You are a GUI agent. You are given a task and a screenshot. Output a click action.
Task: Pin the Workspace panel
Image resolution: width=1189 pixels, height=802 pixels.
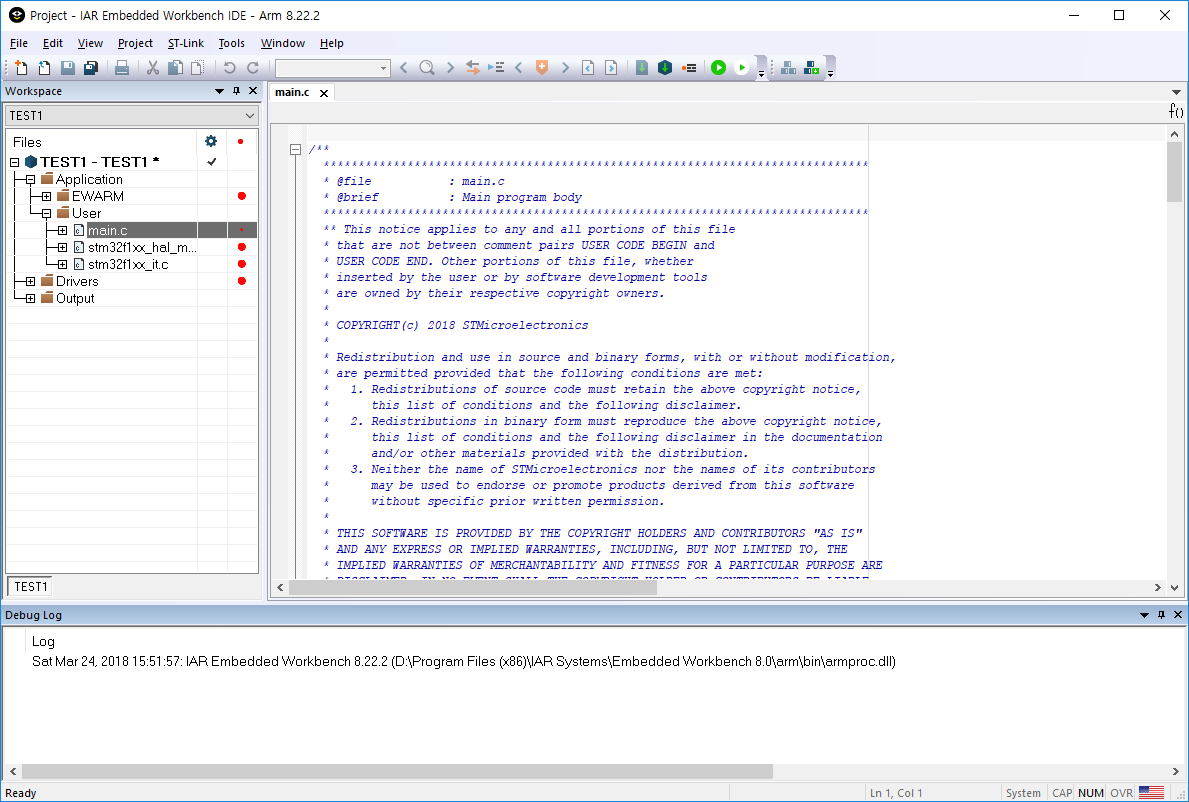coord(237,91)
